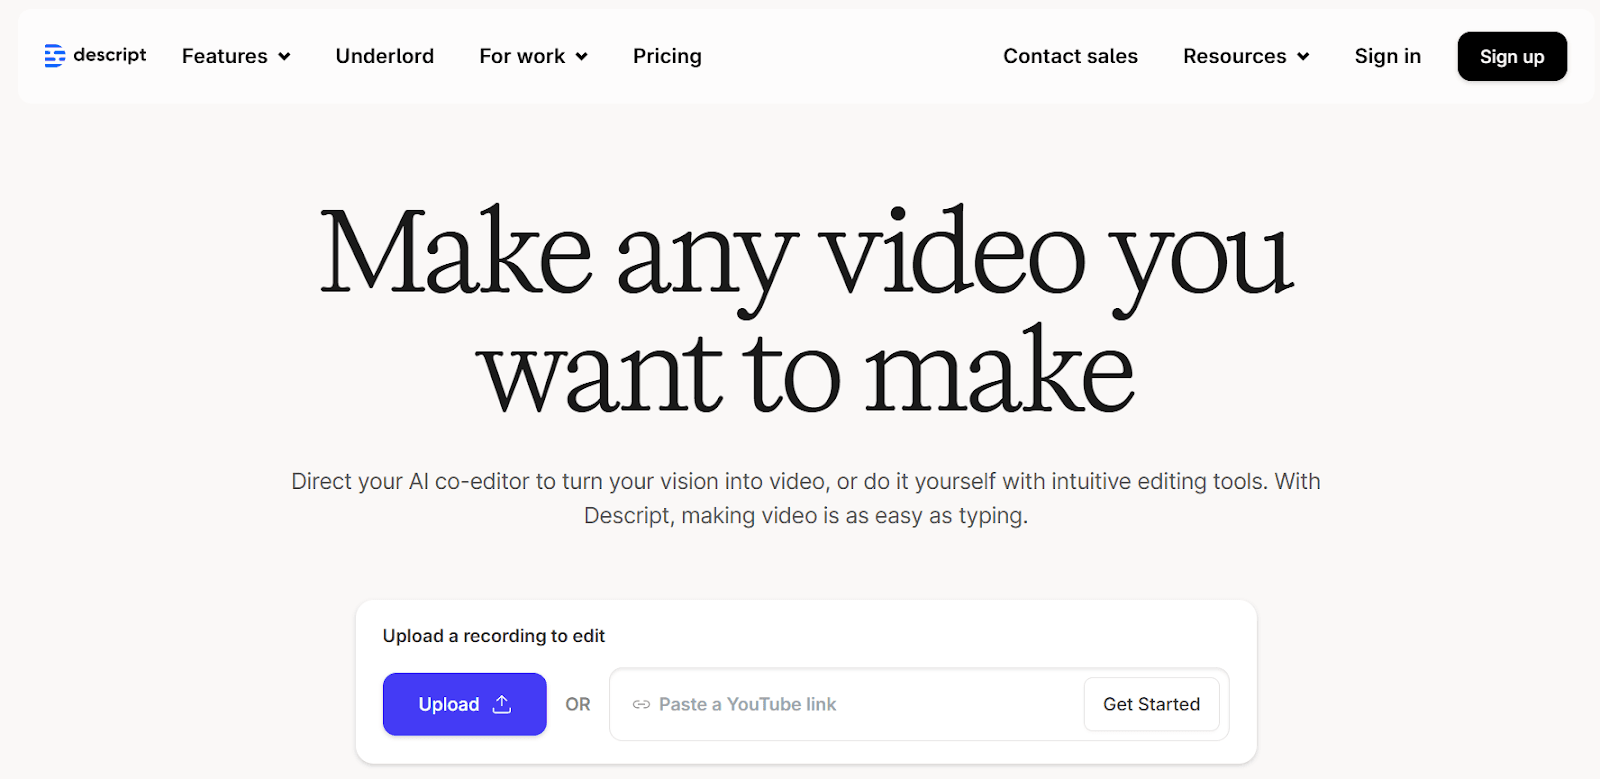Viewport: 1600px width, 779px height.
Task: Open the Features menu label
Action: (x=224, y=56)
